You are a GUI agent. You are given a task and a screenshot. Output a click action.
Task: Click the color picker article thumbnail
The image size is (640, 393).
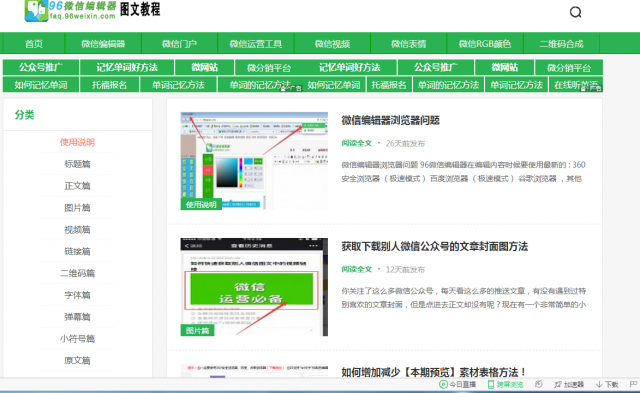pyautogui.click(x=254, y=161)
